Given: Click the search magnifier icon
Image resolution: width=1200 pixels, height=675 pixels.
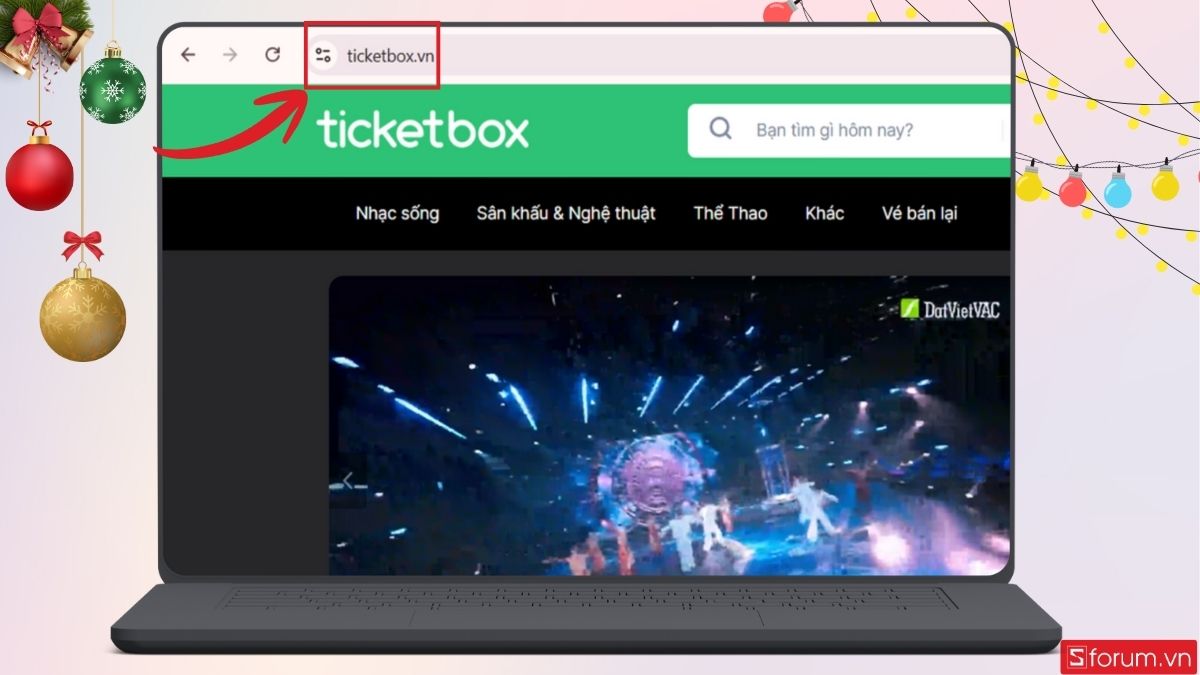Looking at the screenshot, I should [x=720, y=129].
